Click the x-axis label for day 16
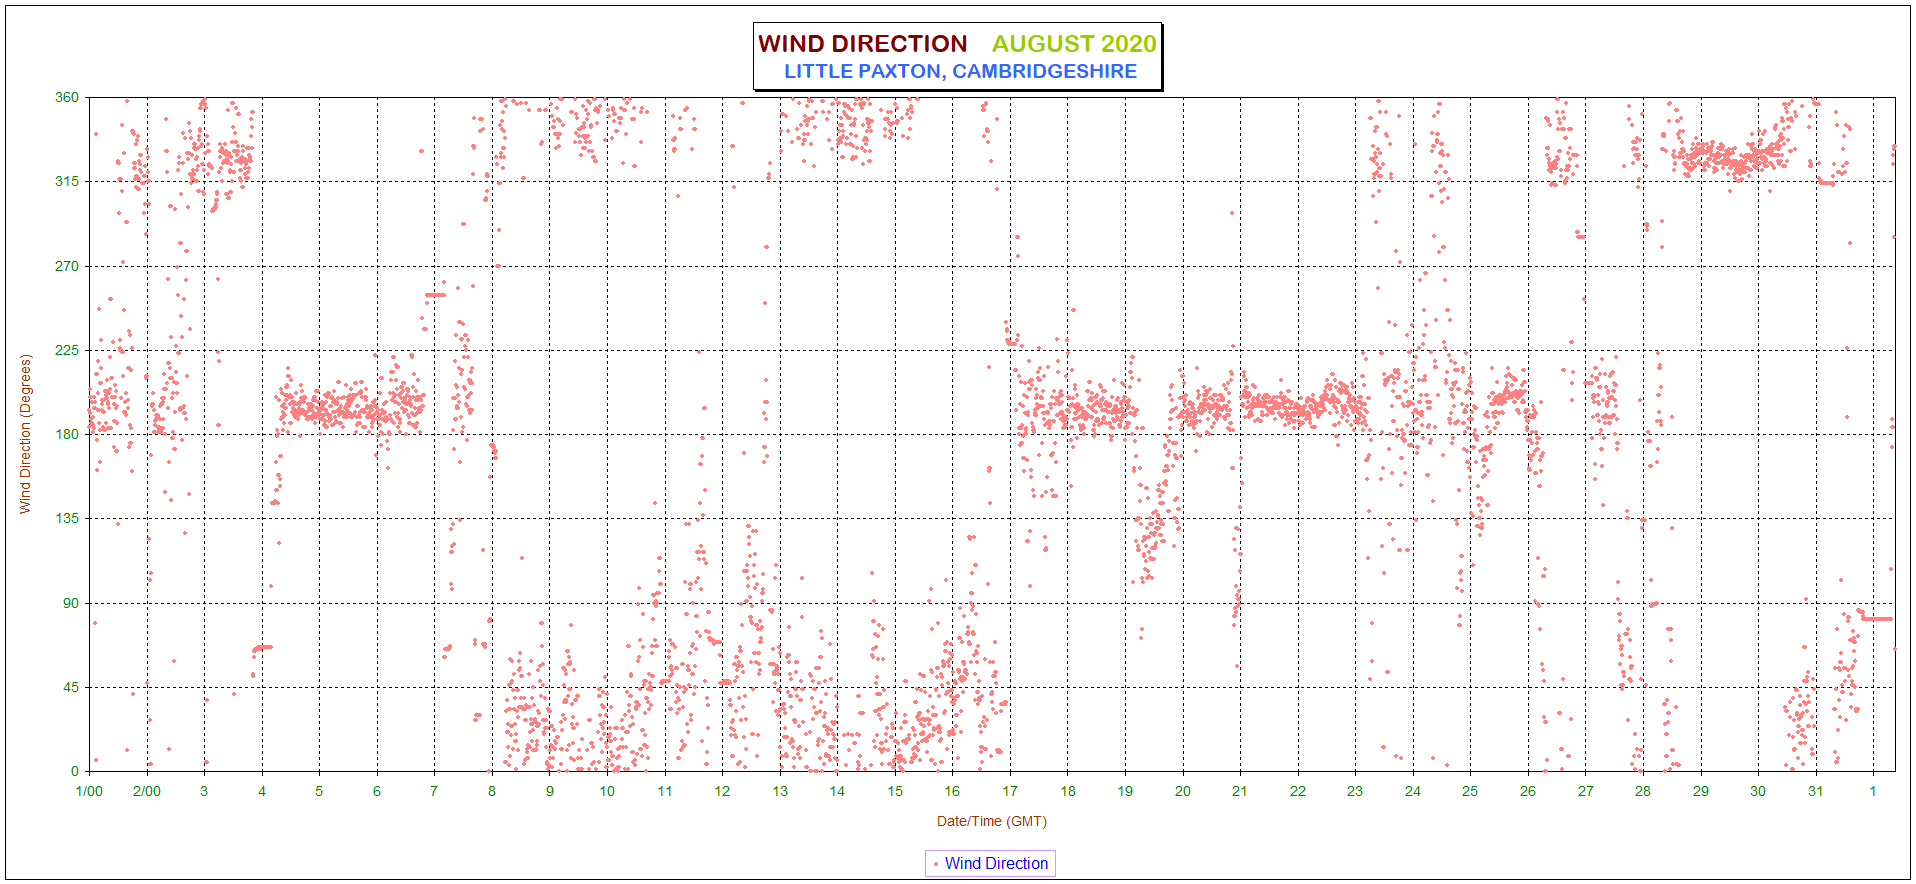Viewport: 1916px width, 884px height. point(952,791)
